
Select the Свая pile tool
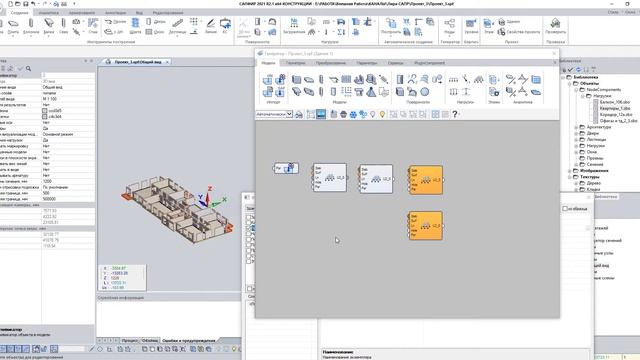coord(63,27)
